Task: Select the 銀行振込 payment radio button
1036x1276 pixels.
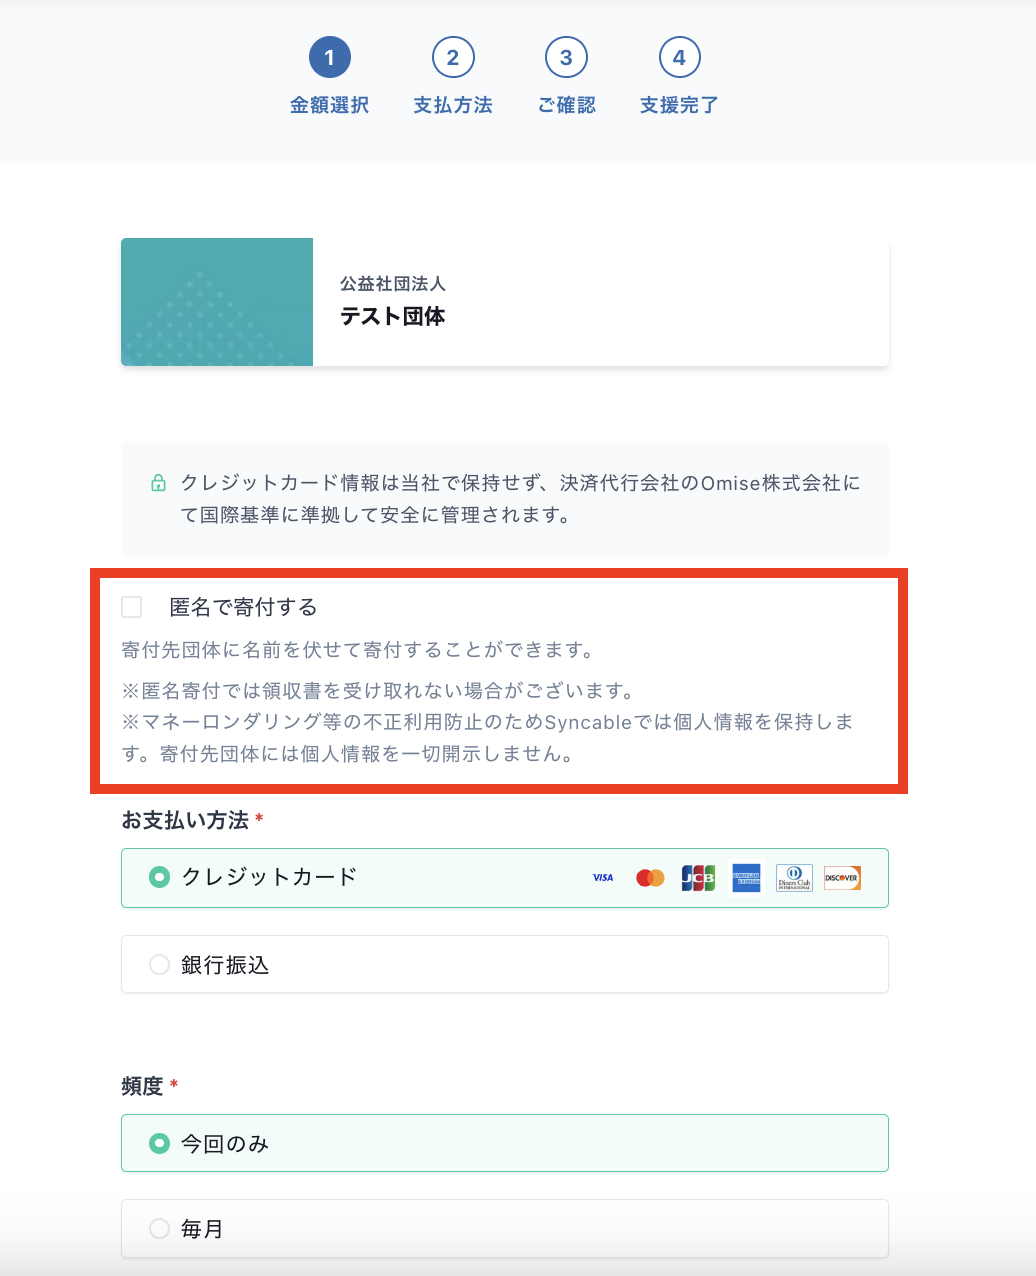Action: click(158, 964)
